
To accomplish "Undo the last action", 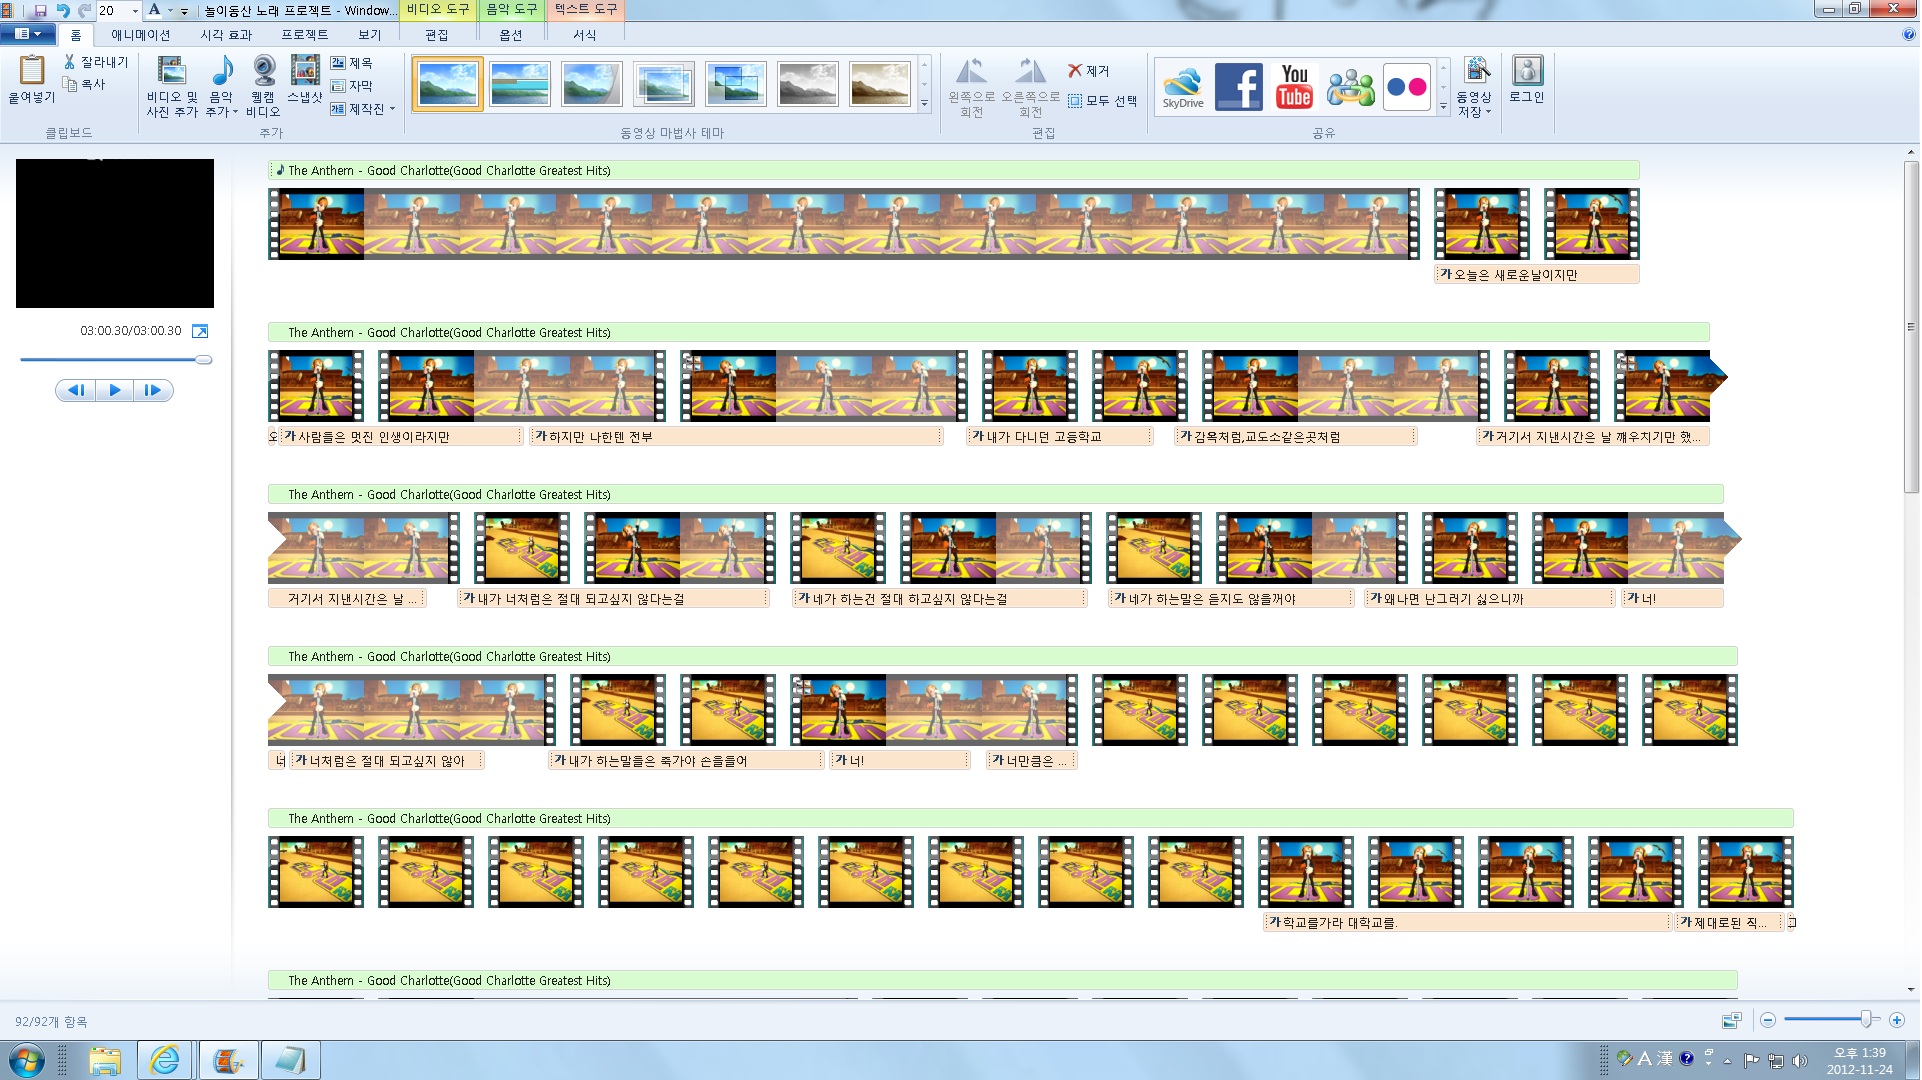I will 63,10.
